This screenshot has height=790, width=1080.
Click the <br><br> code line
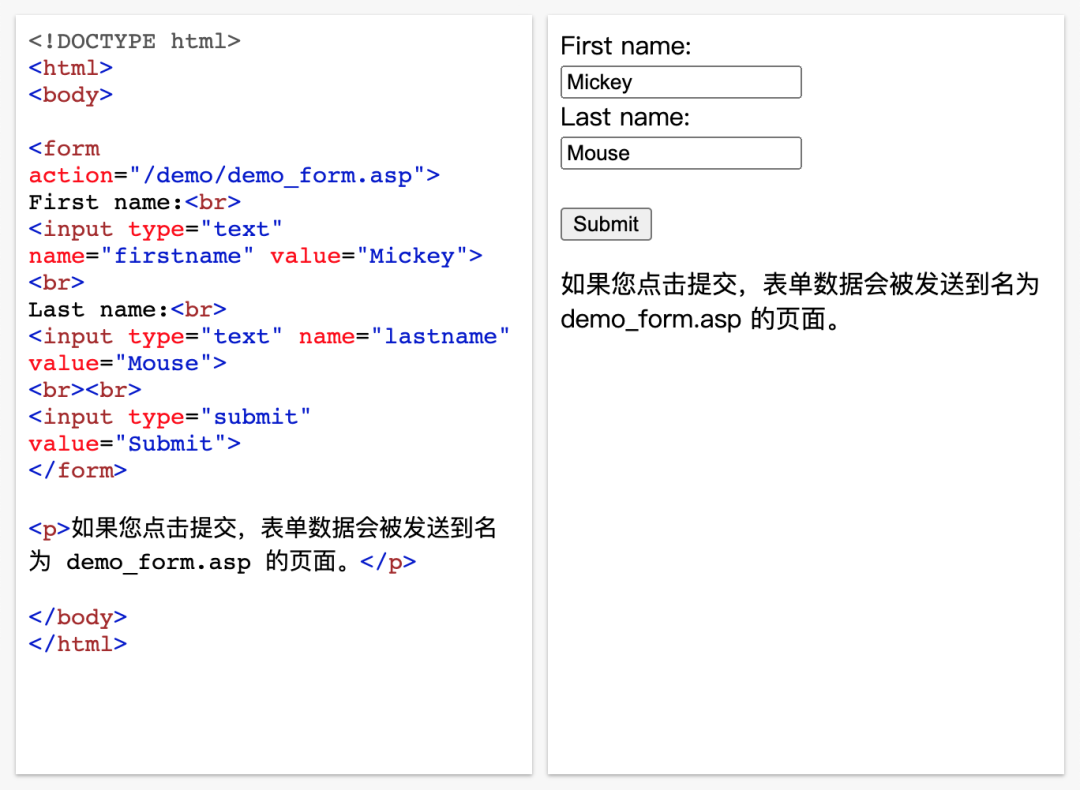pos(85,391)
